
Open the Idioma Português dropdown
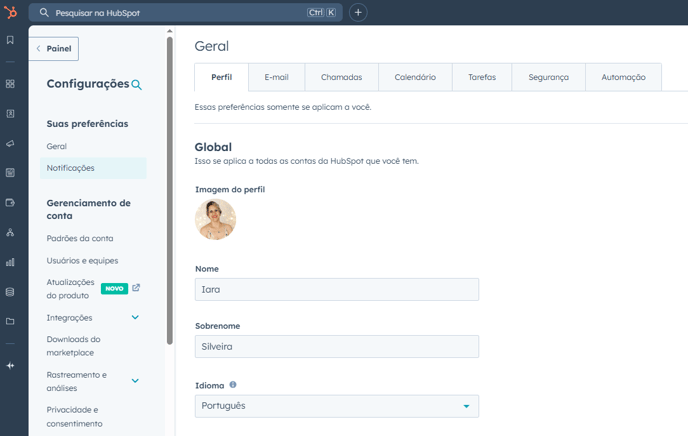point(336,406)
